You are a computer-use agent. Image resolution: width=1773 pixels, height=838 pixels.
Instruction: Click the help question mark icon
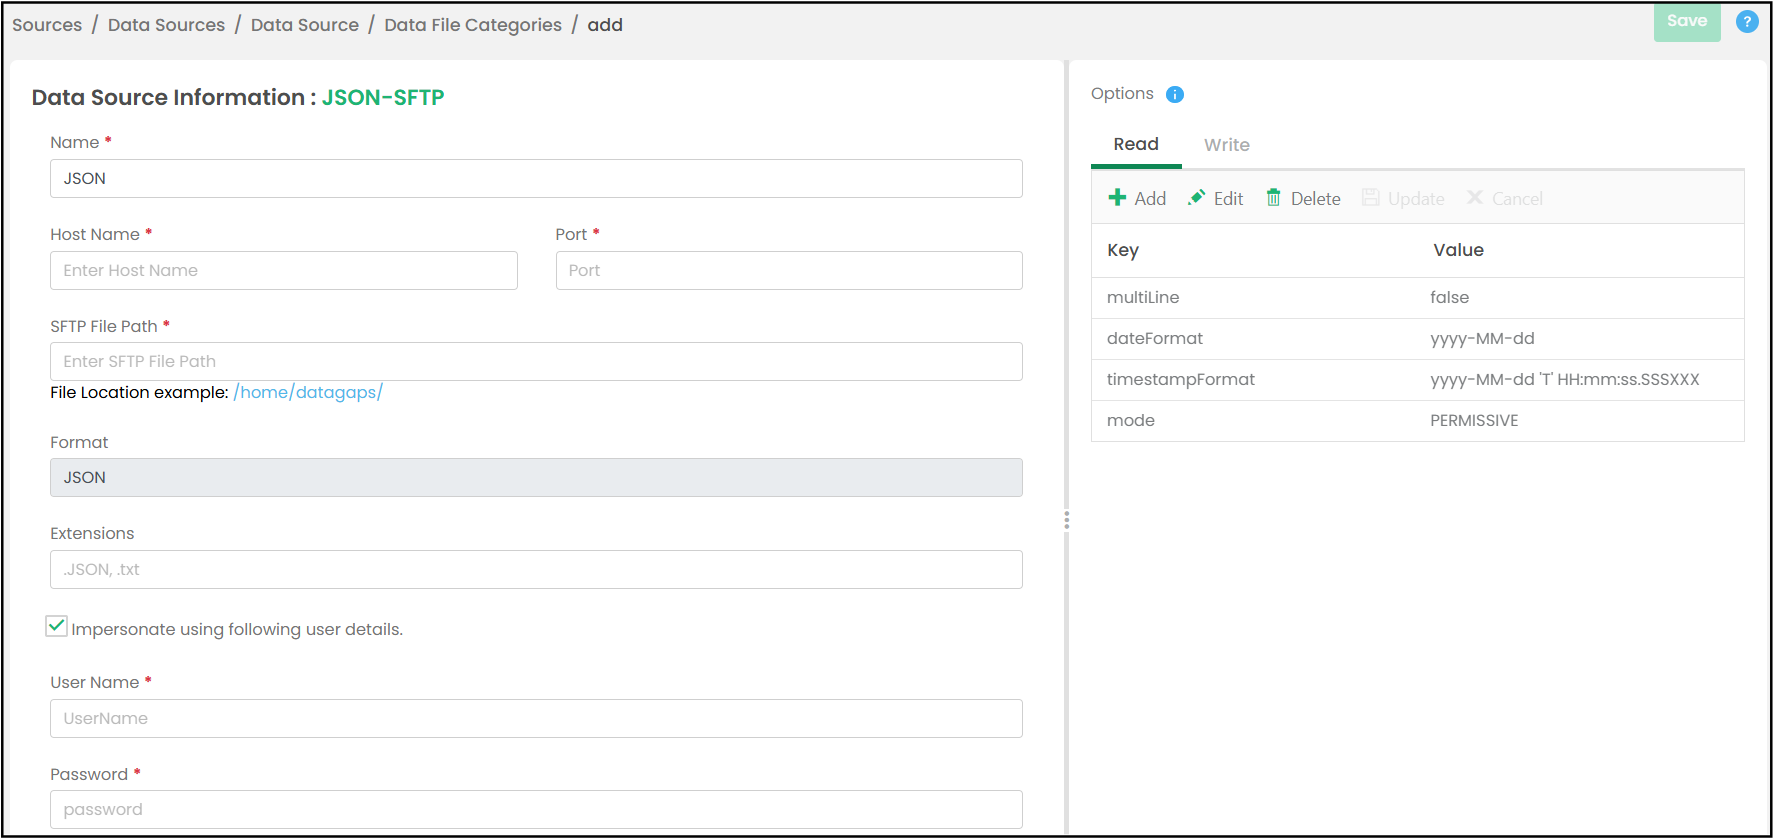pos(1746,22)
